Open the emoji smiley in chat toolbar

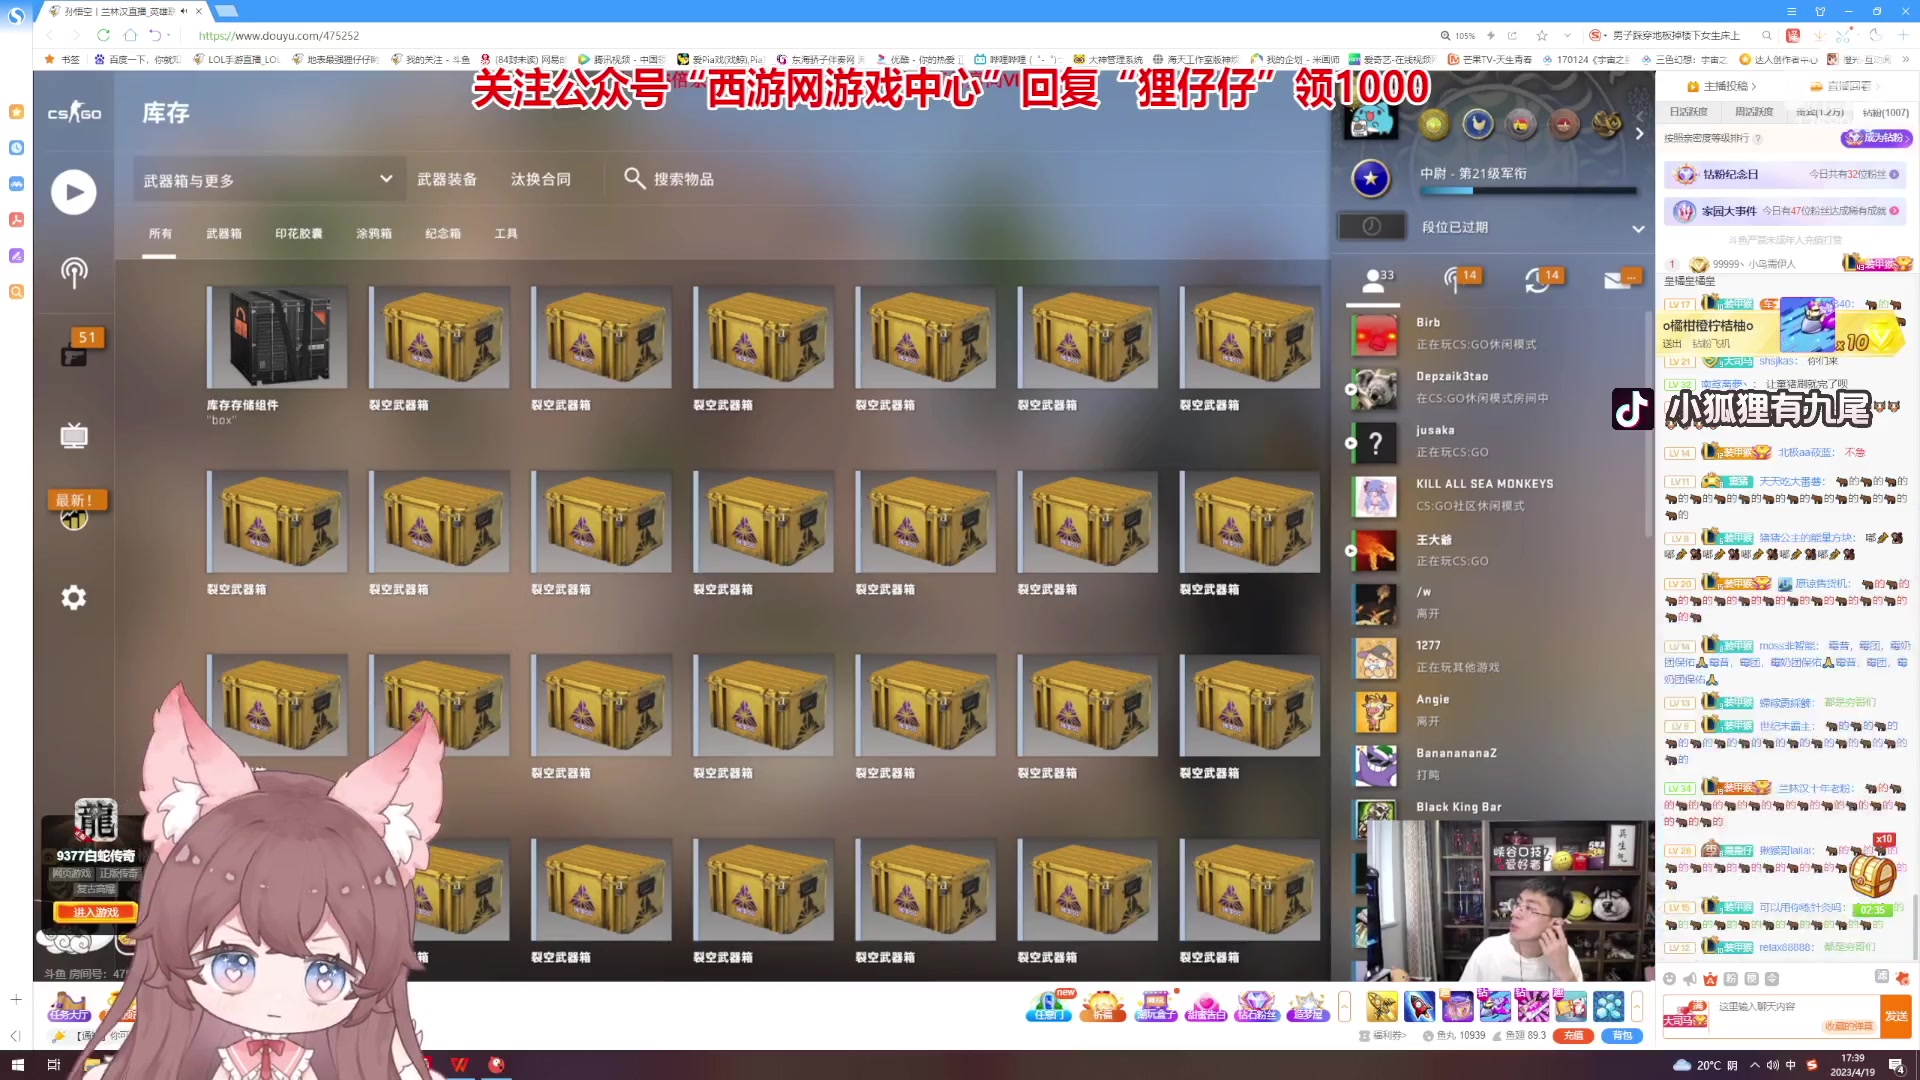pos(1669,979)
